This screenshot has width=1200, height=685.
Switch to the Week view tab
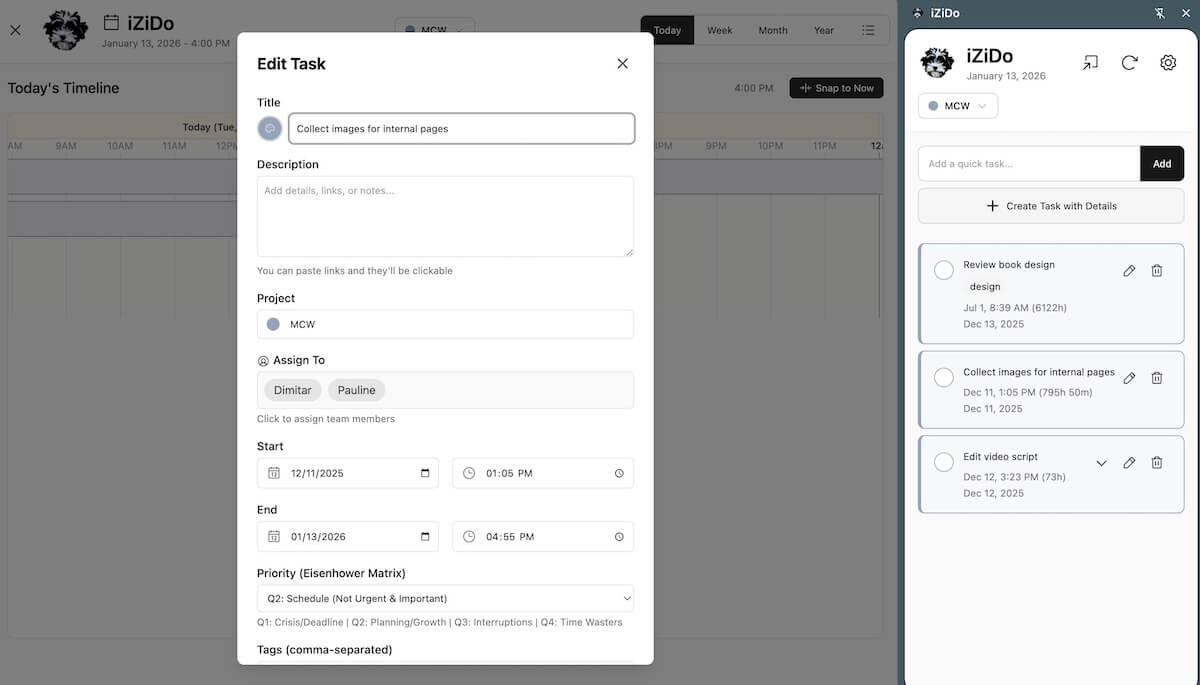720,30
